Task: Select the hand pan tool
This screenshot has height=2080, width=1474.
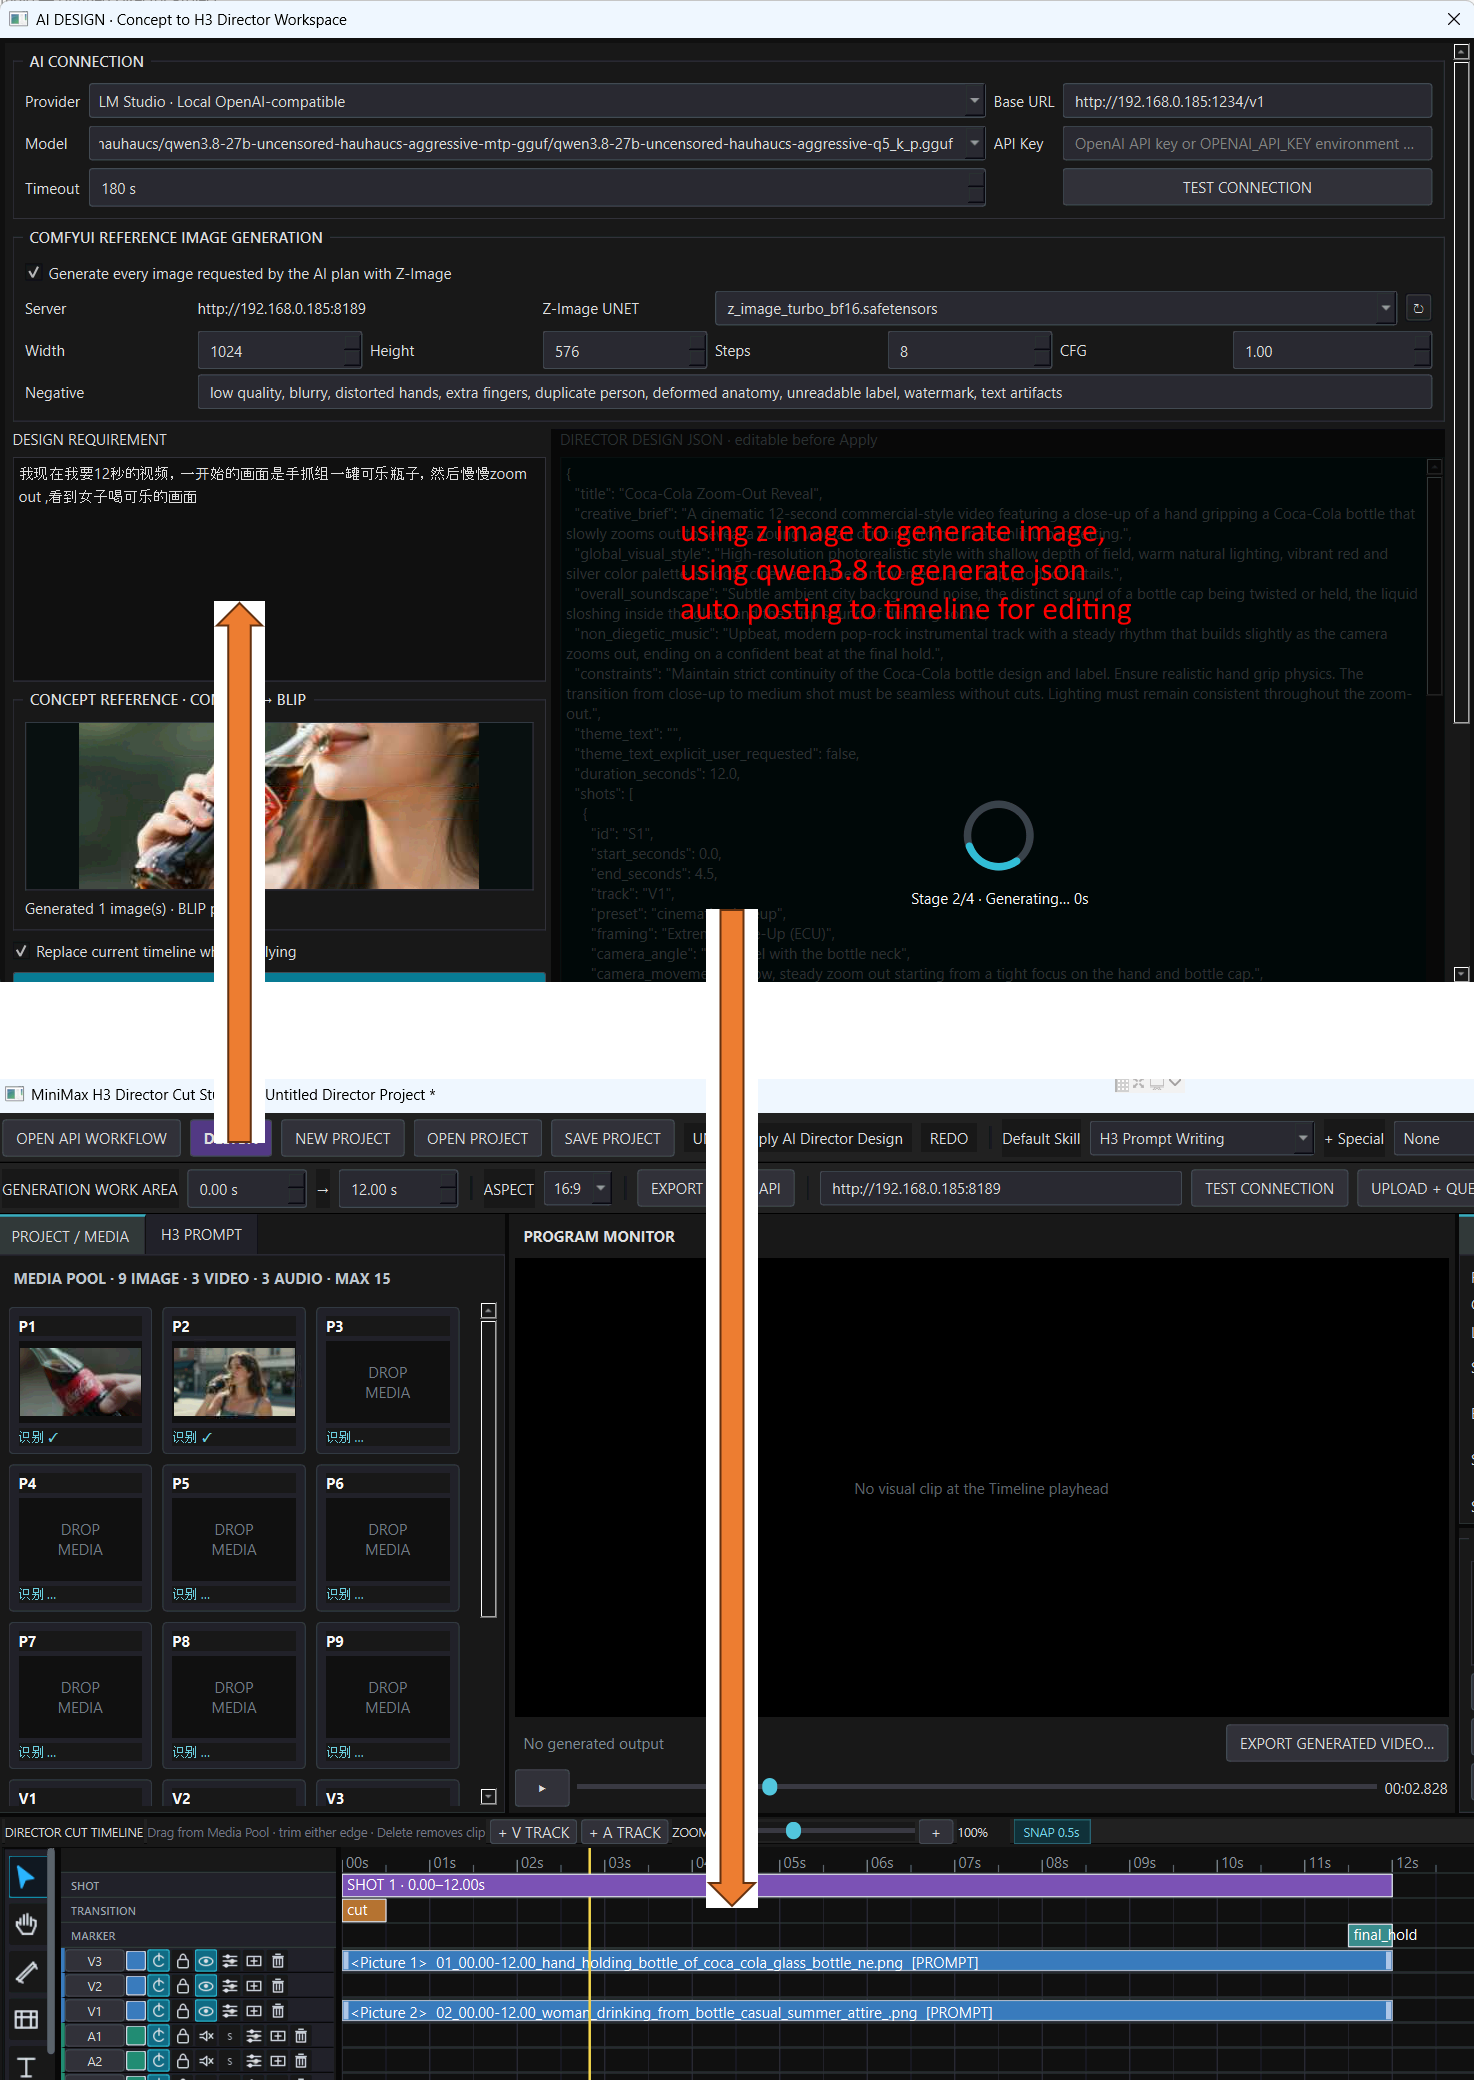Action: coord(26,1925)
